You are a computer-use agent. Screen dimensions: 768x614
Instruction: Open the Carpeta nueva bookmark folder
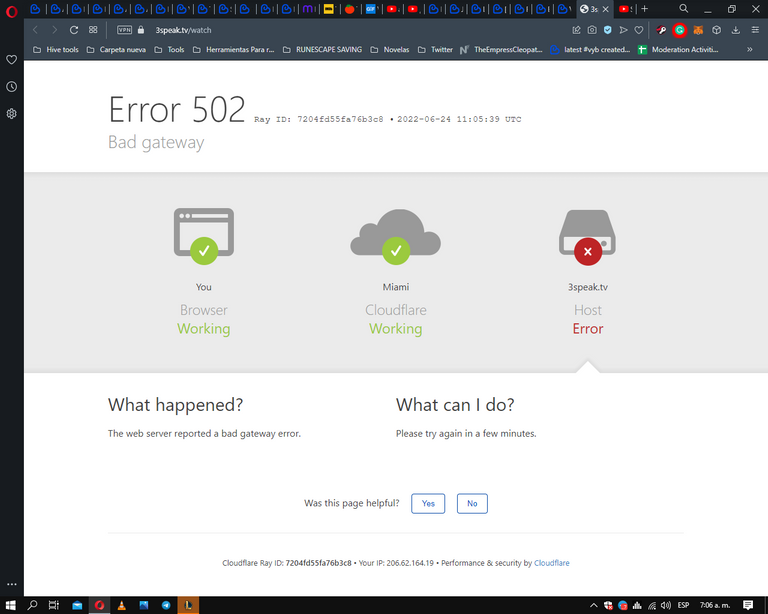pos(116,49)
